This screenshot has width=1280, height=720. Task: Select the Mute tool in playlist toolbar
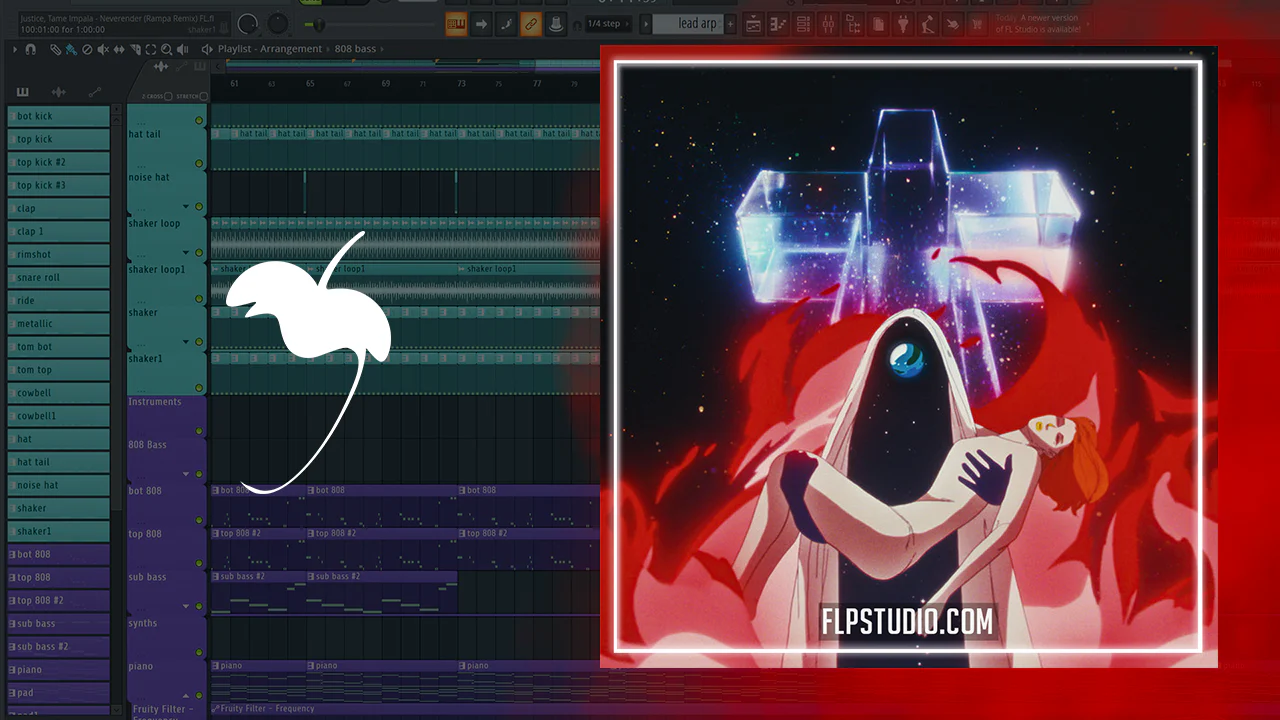[103, 49]
